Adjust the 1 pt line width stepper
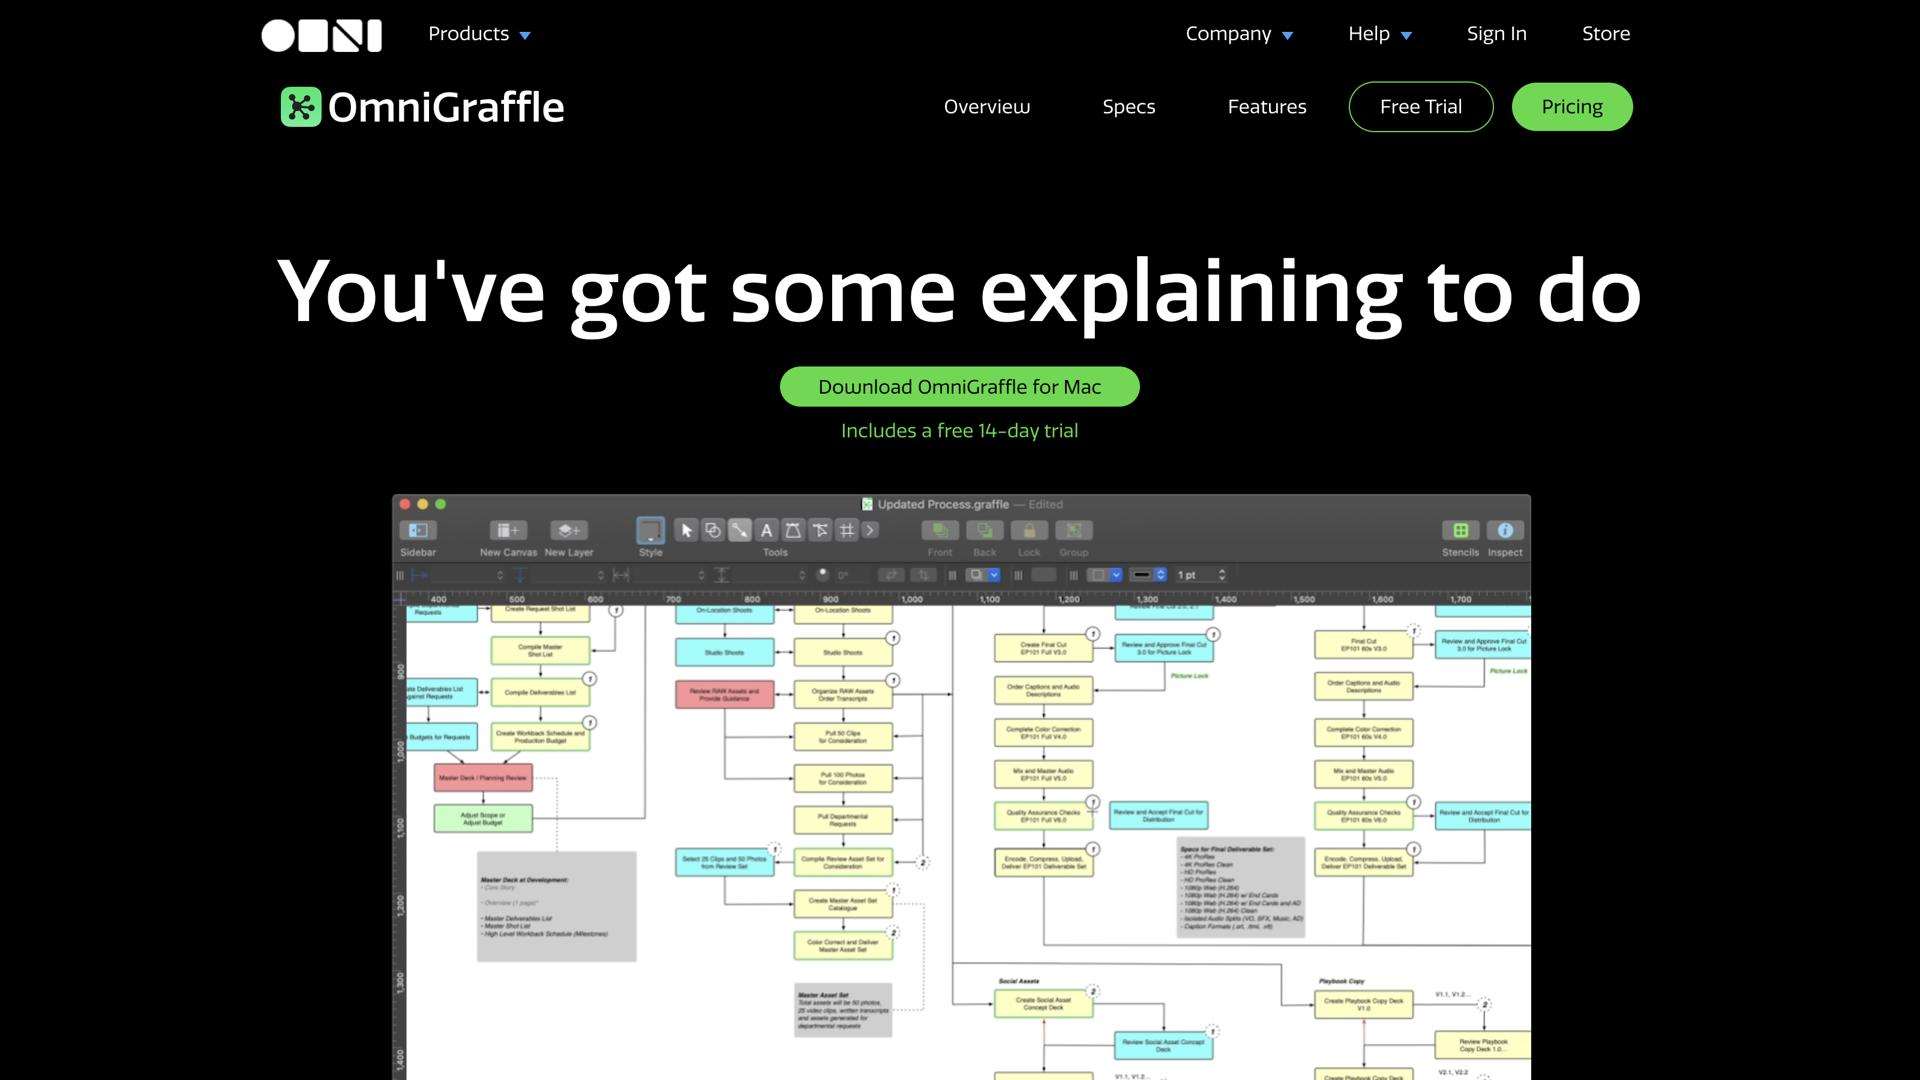 click(x=1222, y=575)
